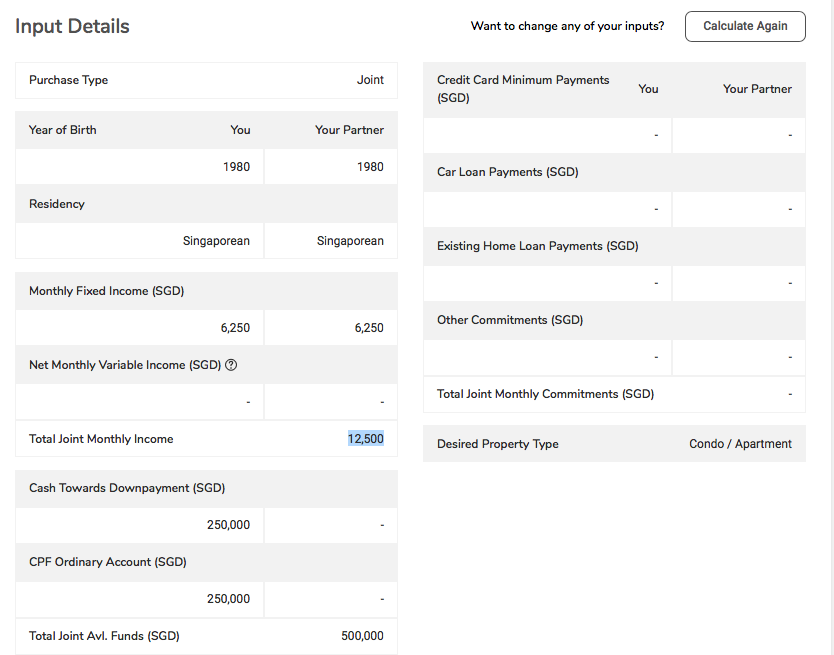Click the Condo / Apartment property type value
This screenshot has height=655, width=834.
pos(740,444)
